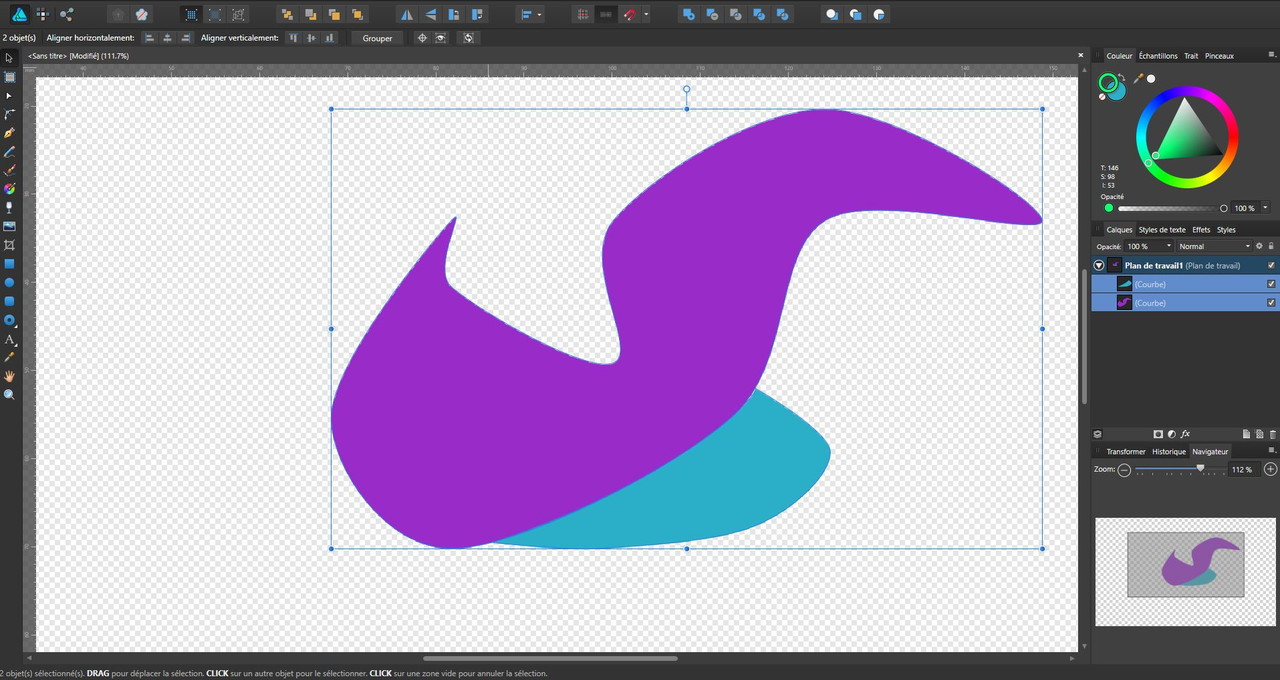Switch to the Échantillons tab
The image size is (1280, 680).
tap(1158, 56)
